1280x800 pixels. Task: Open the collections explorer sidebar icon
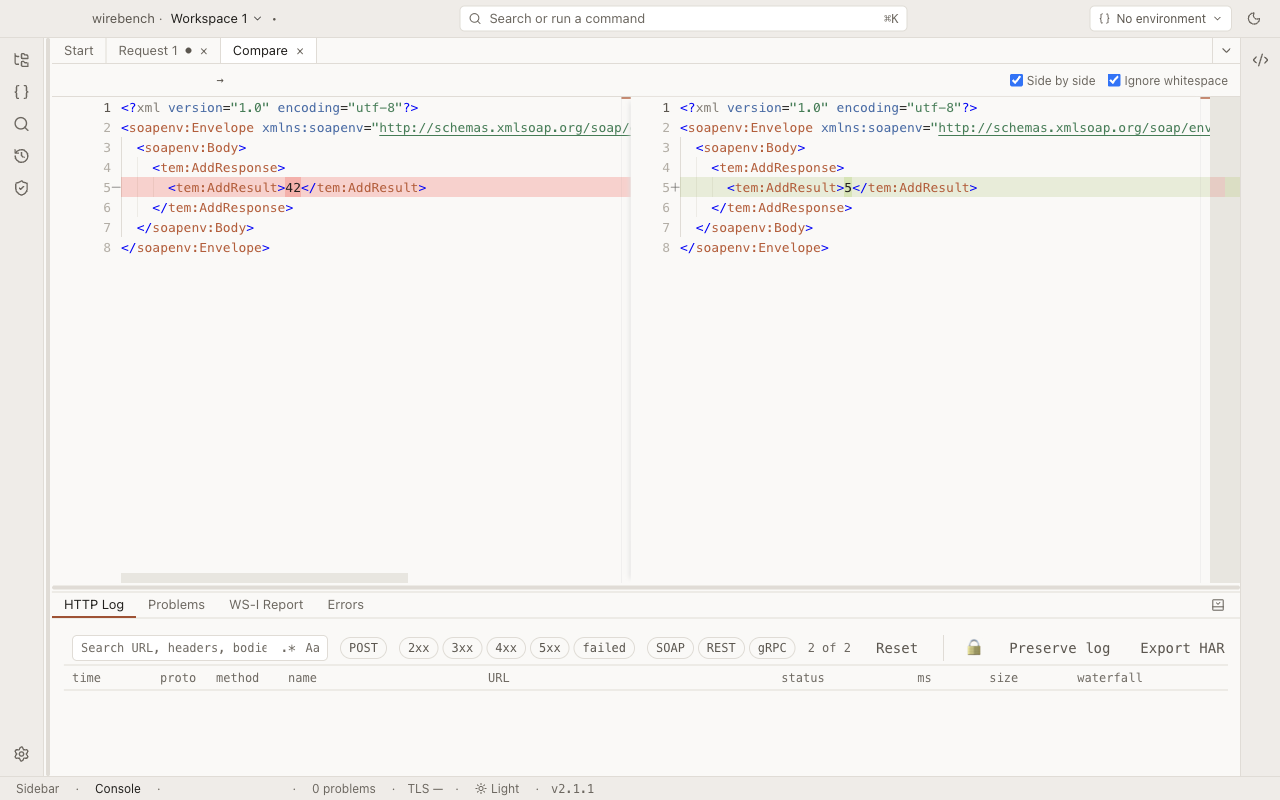click(x=21, y=60)
